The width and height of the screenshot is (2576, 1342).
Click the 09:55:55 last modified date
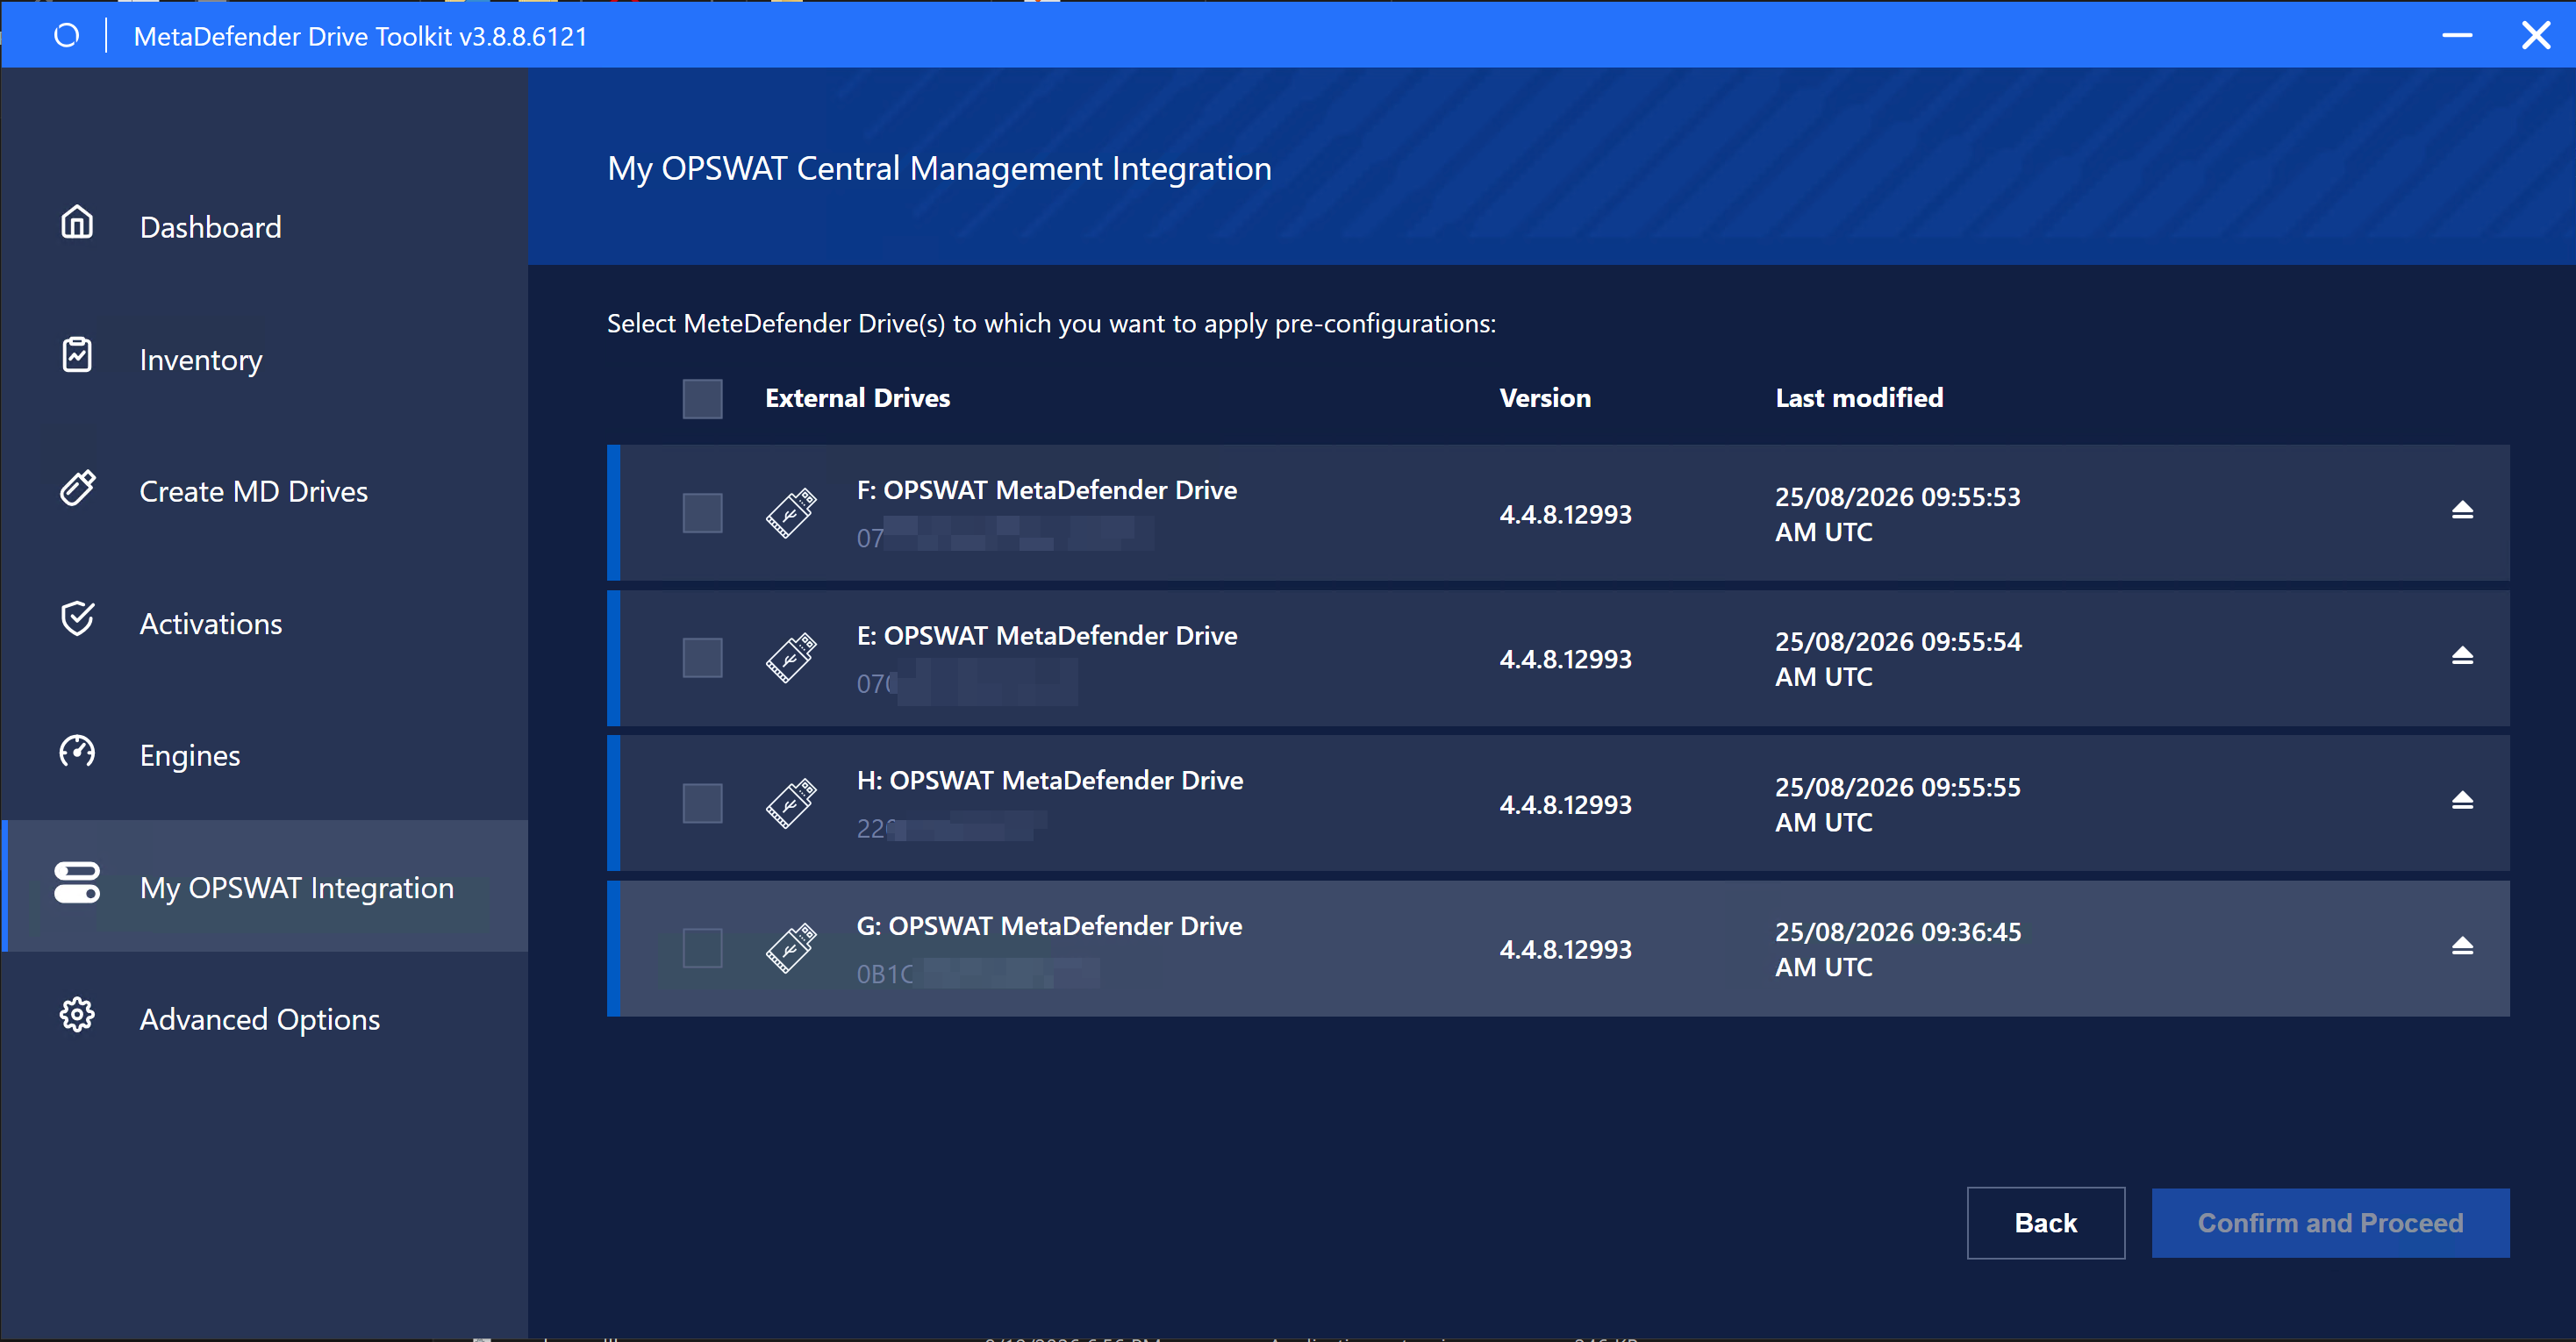pyautogui.click(x=1898, y=804)
